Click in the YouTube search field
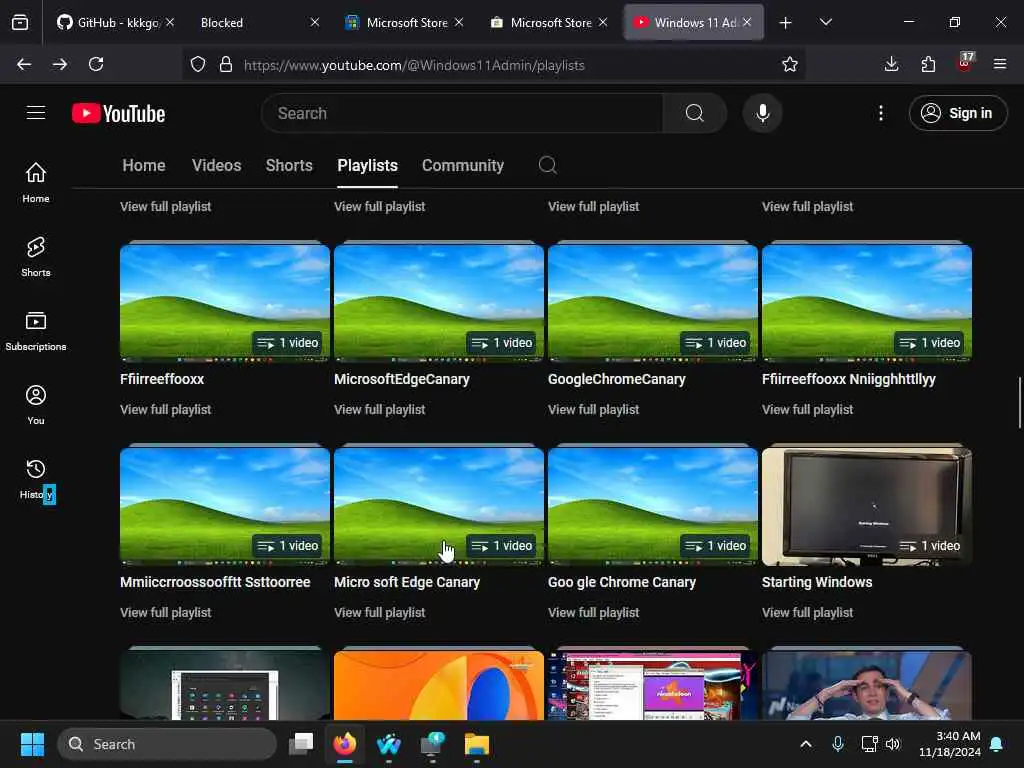Image resolution: width=1024 pixels, height=768 pixels. (462, 113)
